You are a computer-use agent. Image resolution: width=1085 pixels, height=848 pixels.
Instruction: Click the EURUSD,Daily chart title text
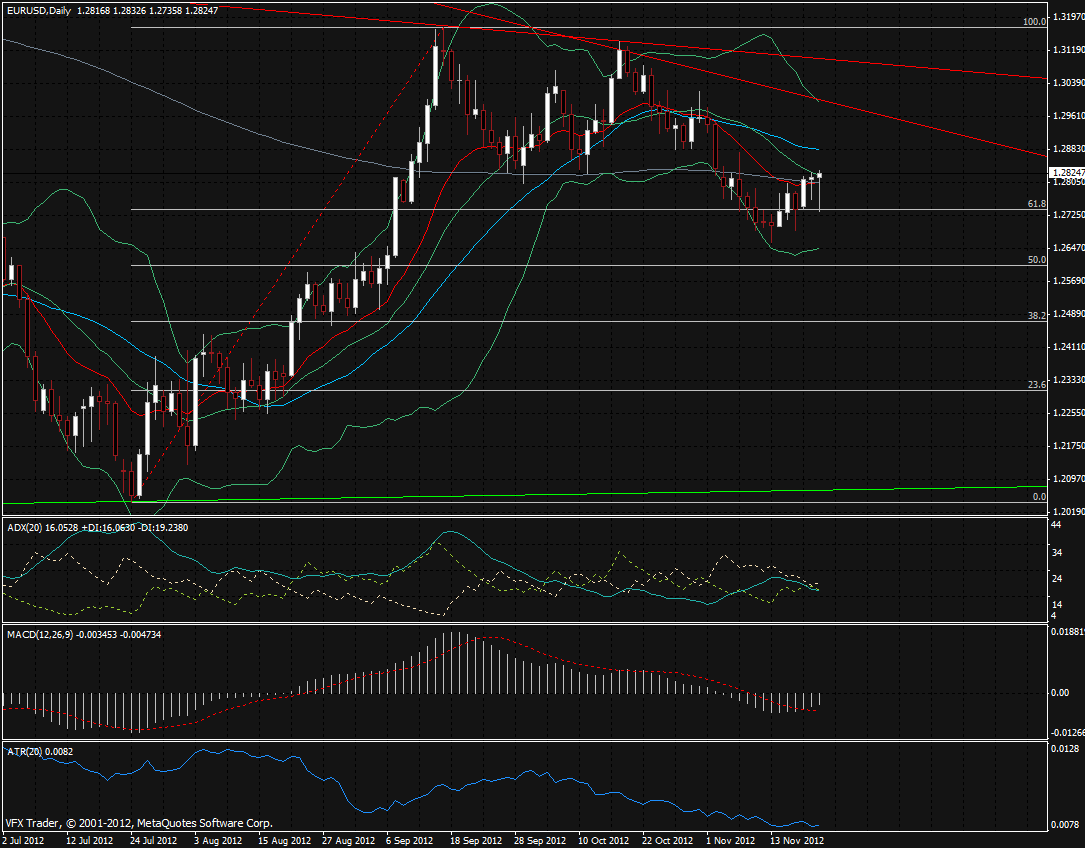[38, 10]
